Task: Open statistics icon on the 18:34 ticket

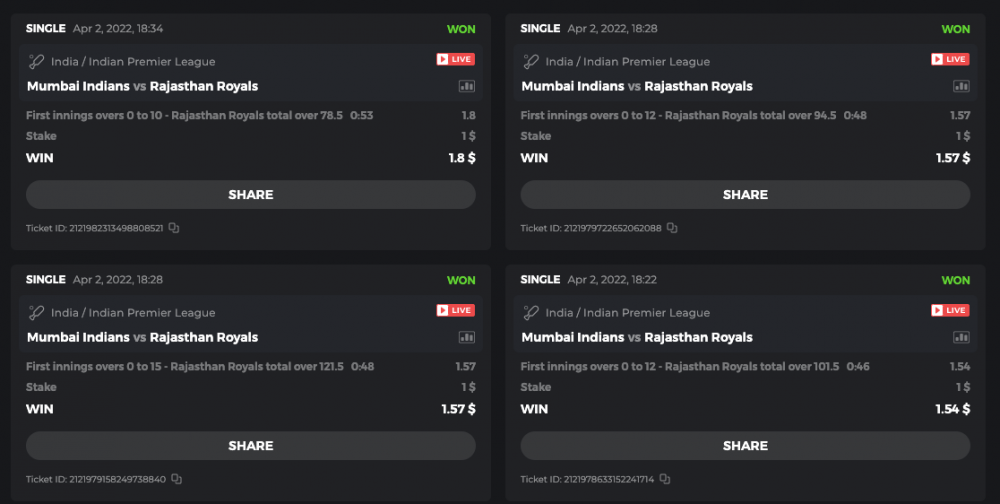Action: (x=467, y=86)
